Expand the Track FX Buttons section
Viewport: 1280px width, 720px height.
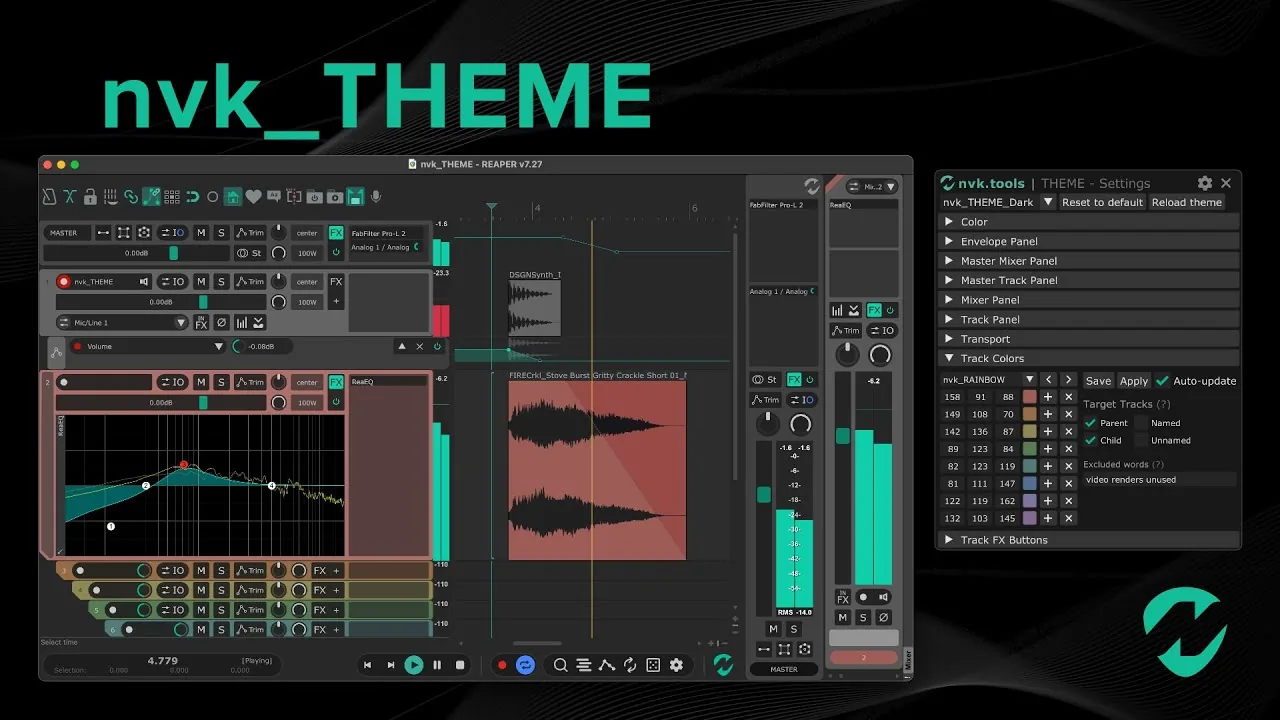coord(1089,540)
